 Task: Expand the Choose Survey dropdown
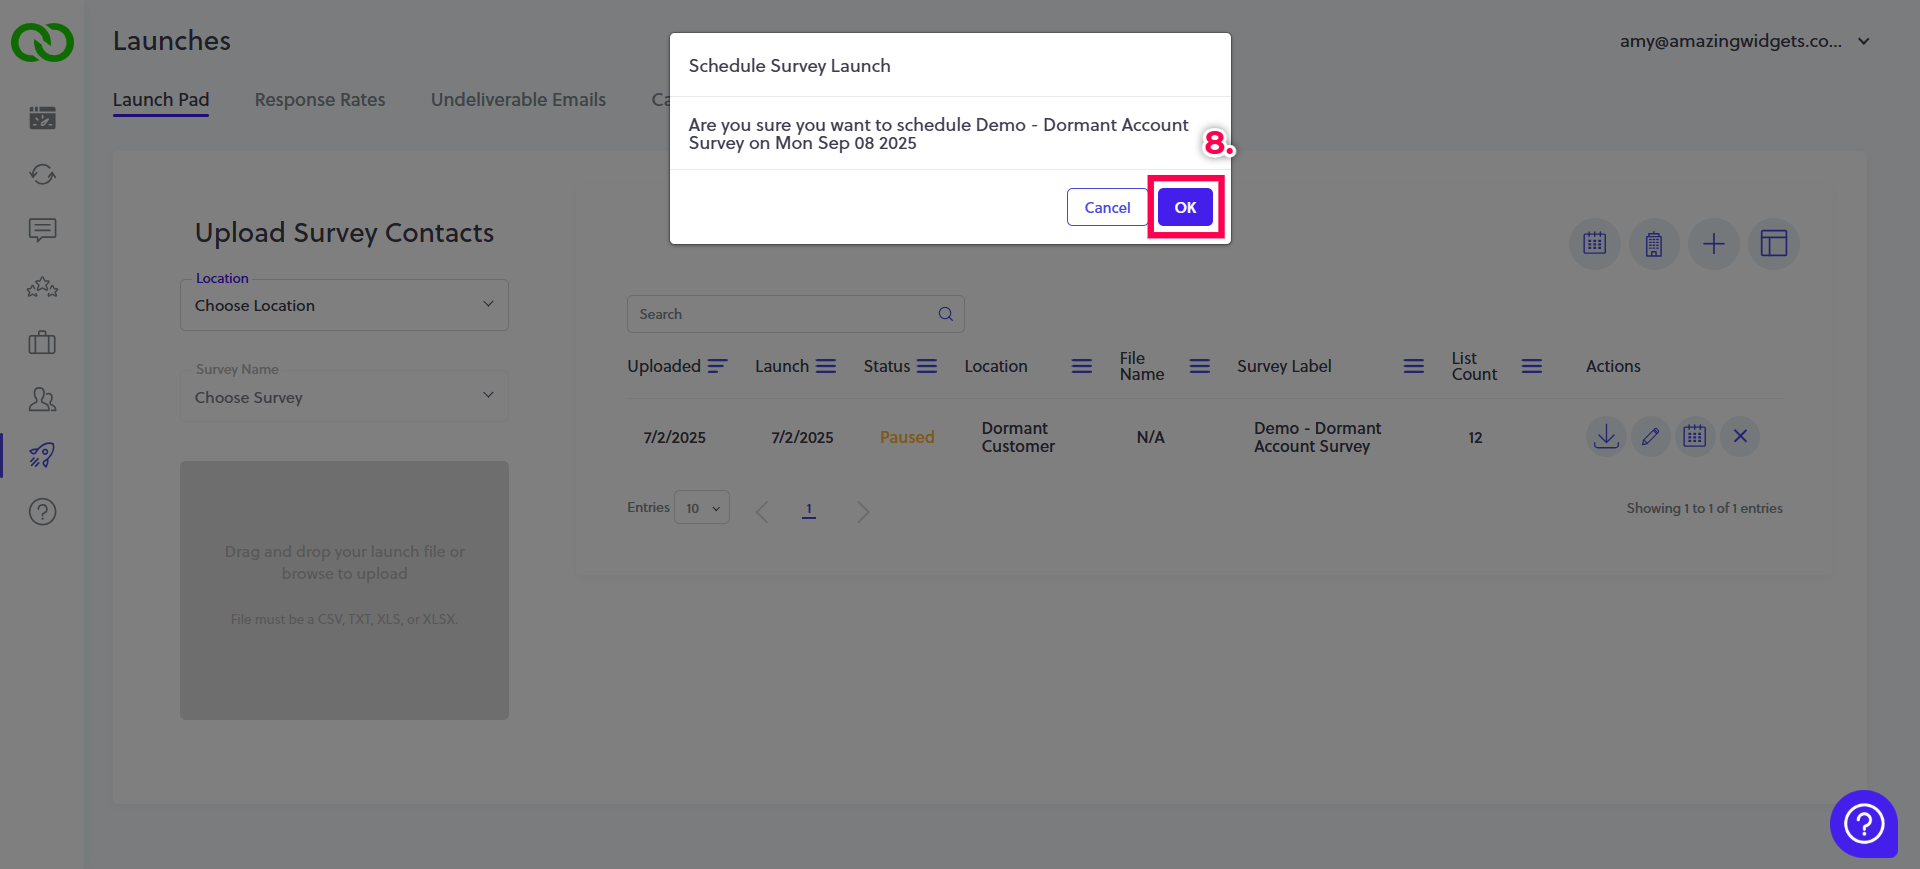[x=344, y=397]
